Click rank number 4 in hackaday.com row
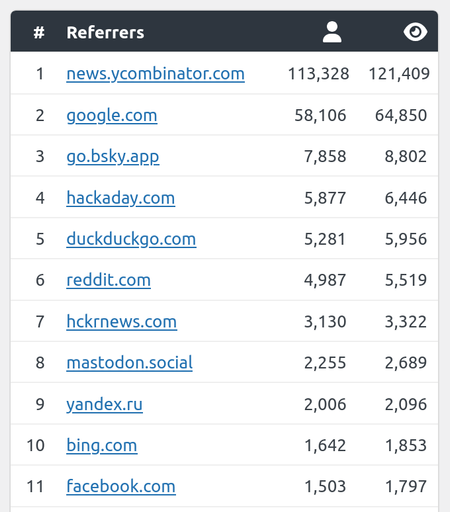This screenshot has width=450, height=512. [40, 198]
